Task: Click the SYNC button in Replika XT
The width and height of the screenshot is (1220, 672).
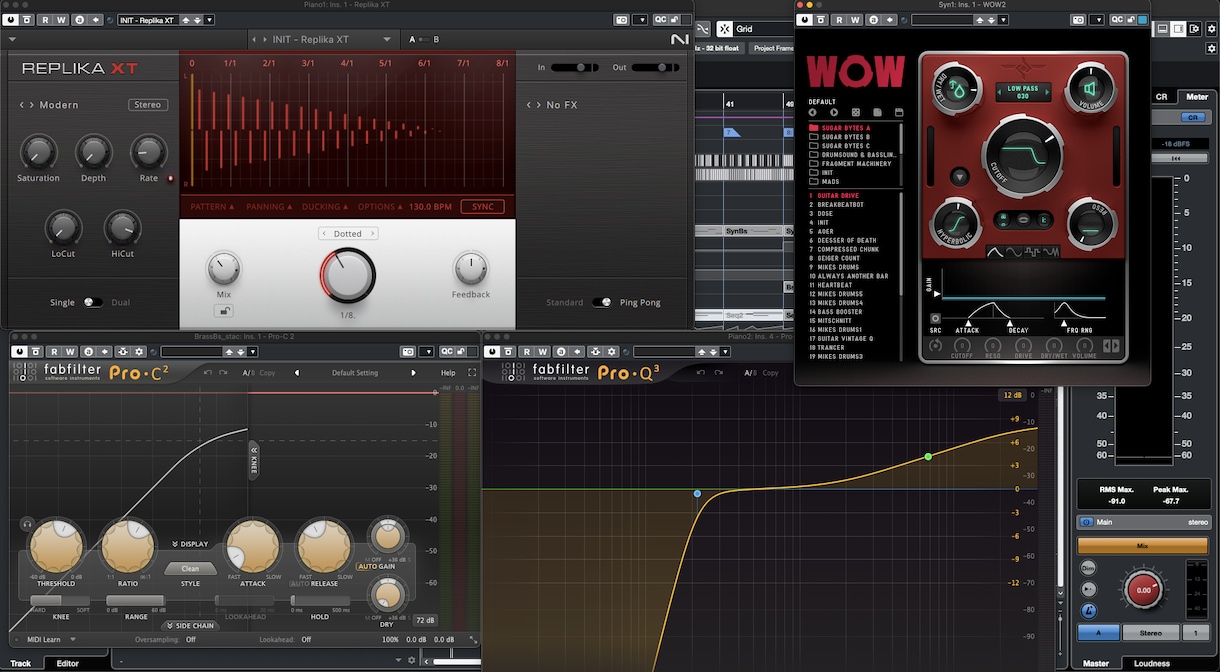Action: [x=482, y=207]
